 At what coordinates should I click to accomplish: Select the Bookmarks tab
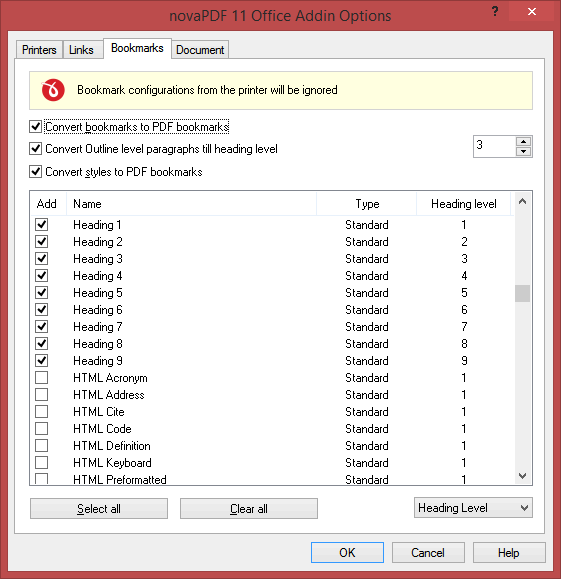[137, 48]
